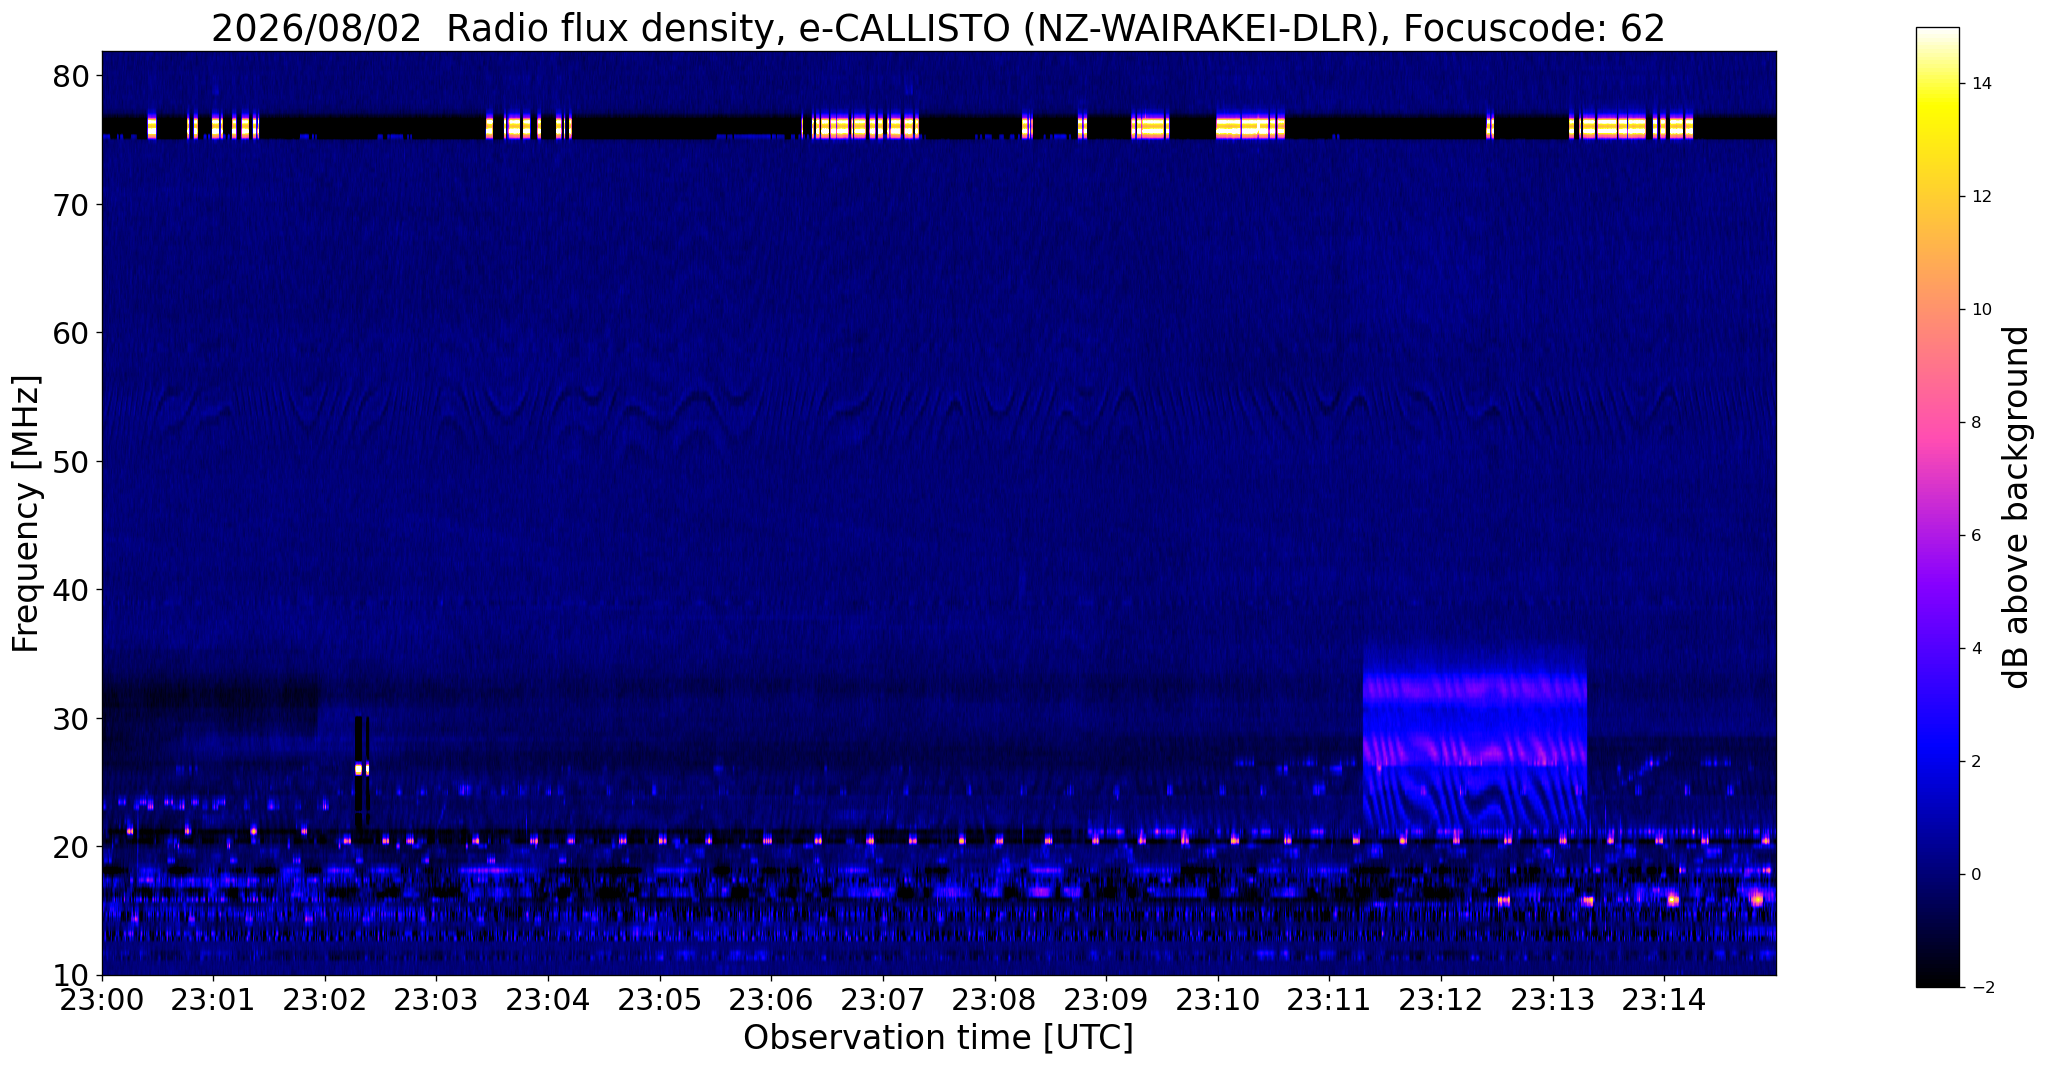Click the 80 MHz frequency tick label
This screenshot has height=1067, width=2047.
pyautogui.click(x=72, y=76)
